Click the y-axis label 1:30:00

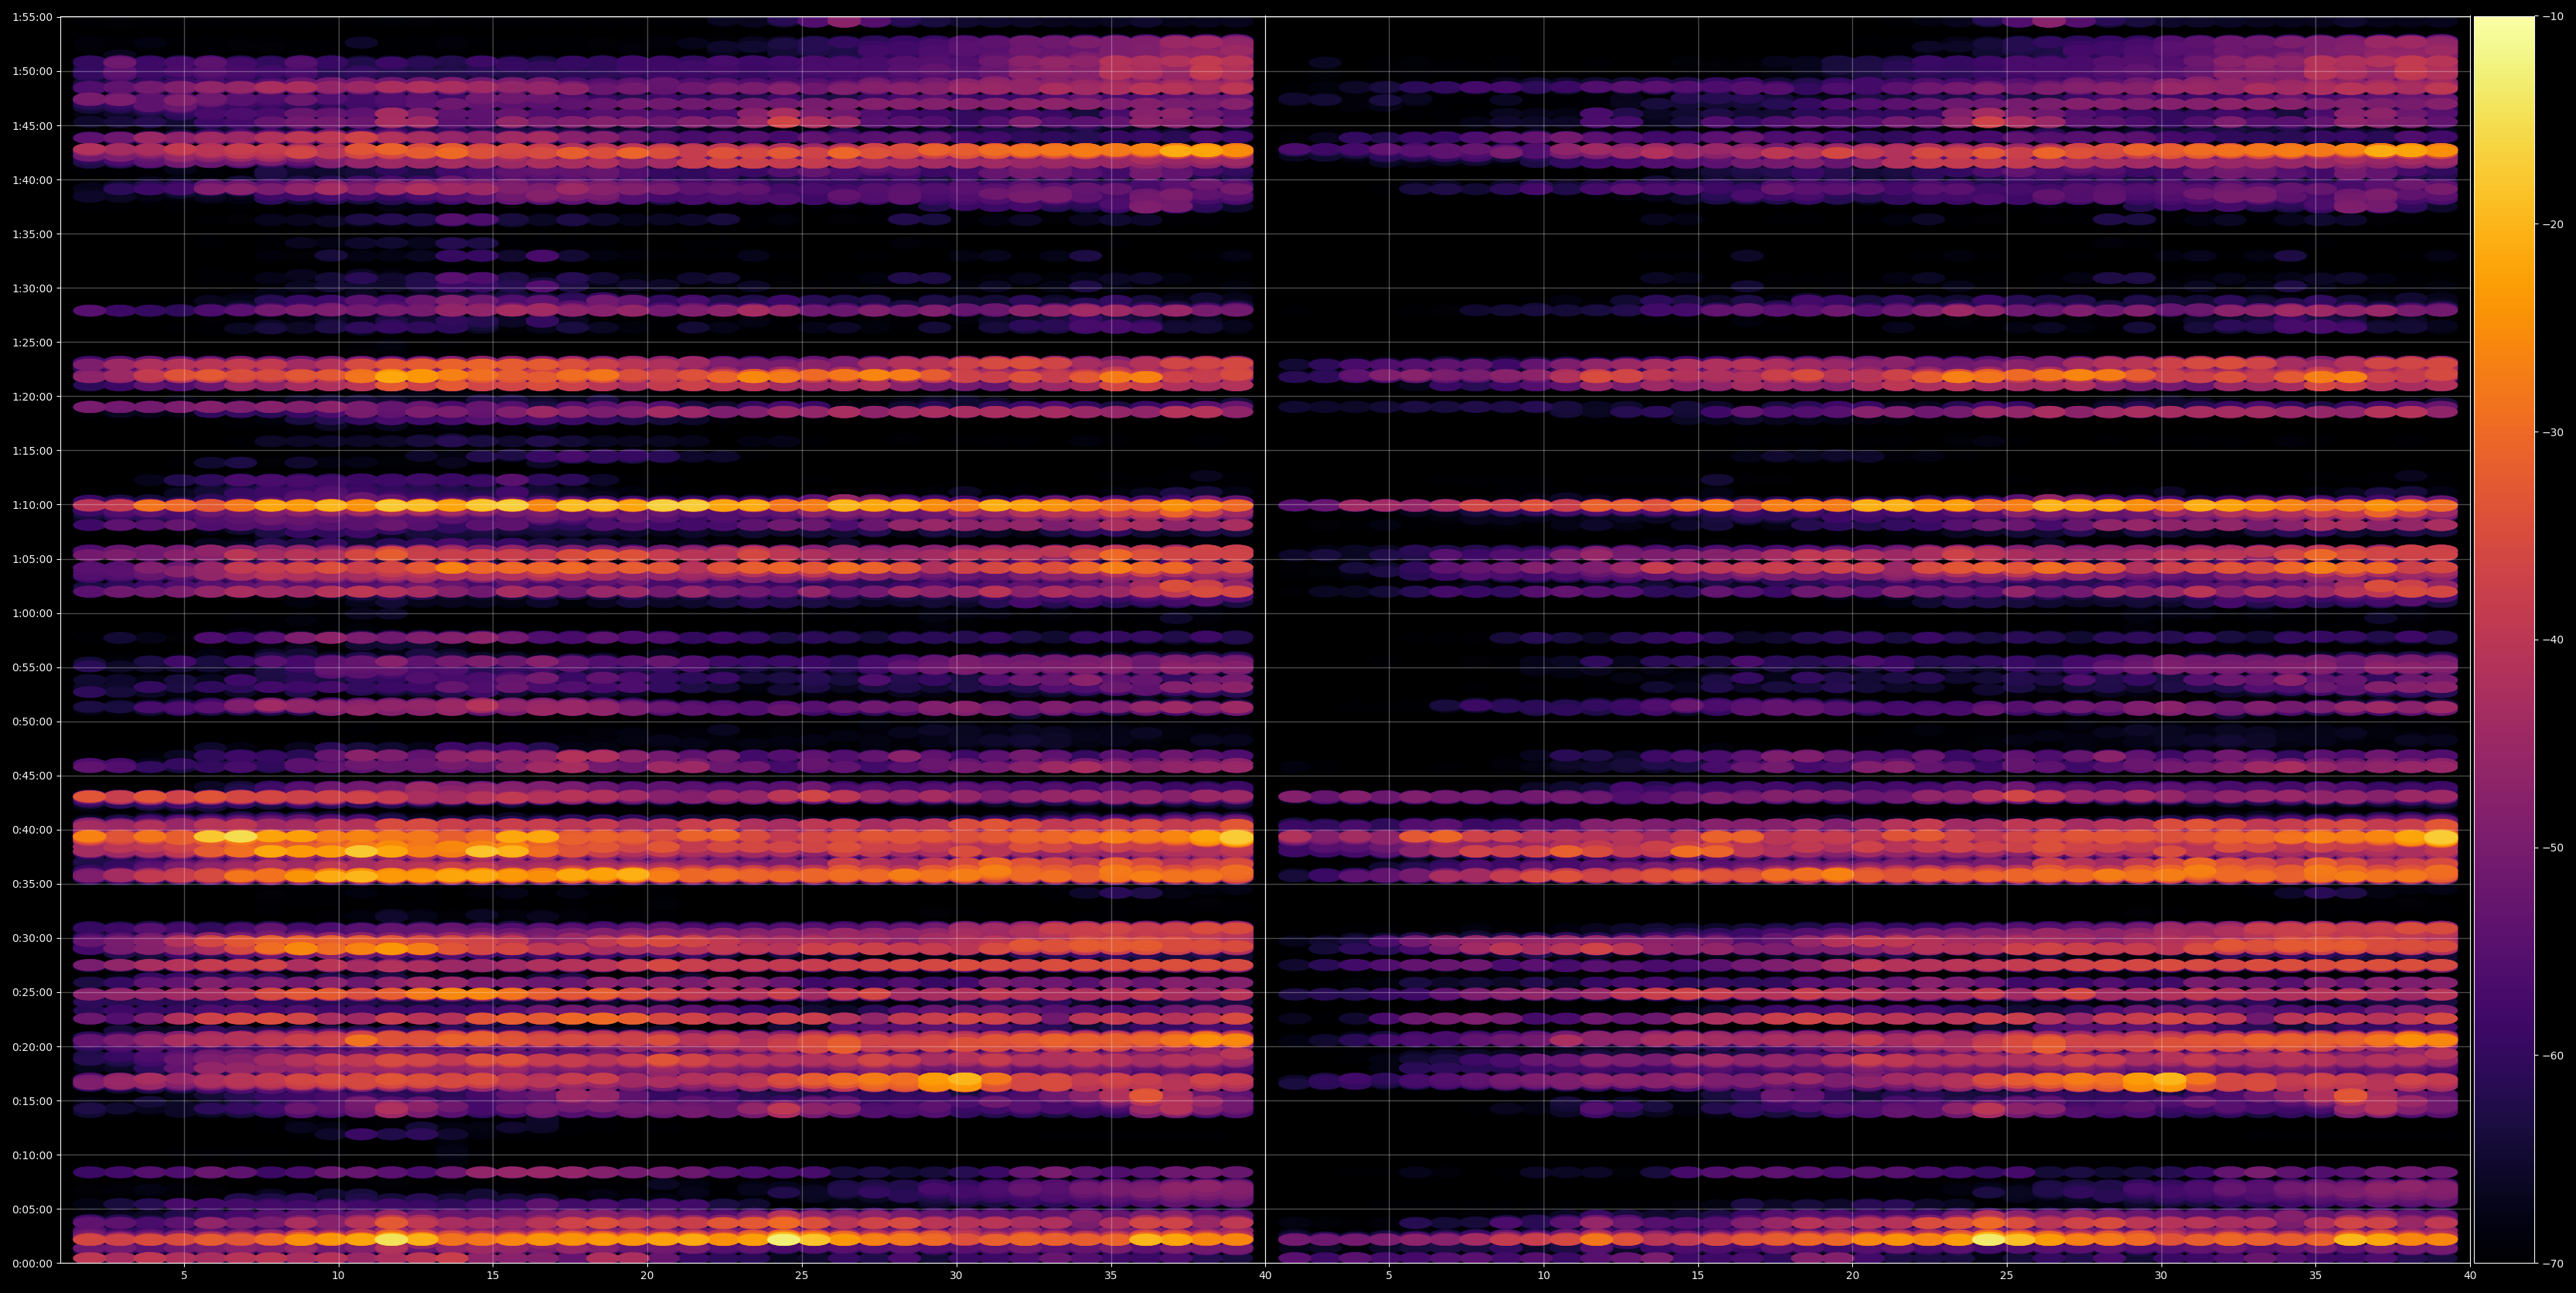point(32,288)
